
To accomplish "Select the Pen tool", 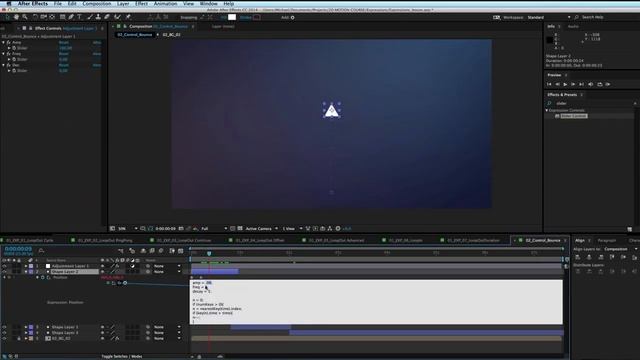I will pyautogui.click(x=71, y=17).
